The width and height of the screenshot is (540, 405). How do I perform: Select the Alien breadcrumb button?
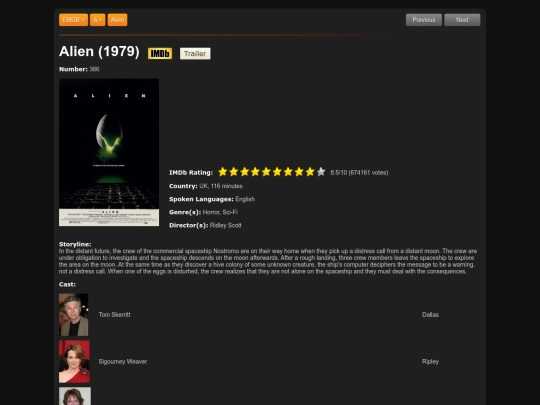click(x=117, y=20)
